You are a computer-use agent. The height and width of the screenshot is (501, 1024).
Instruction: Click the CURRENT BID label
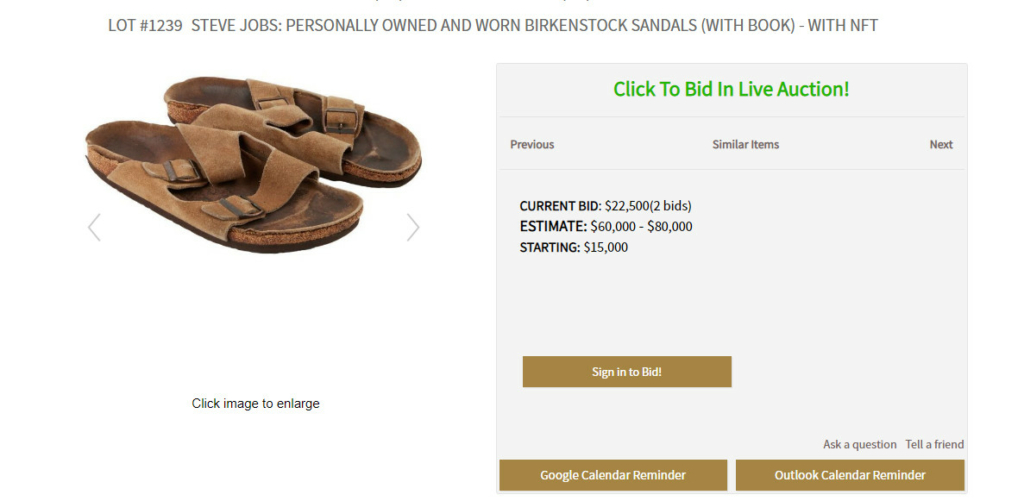coord(560,206)
